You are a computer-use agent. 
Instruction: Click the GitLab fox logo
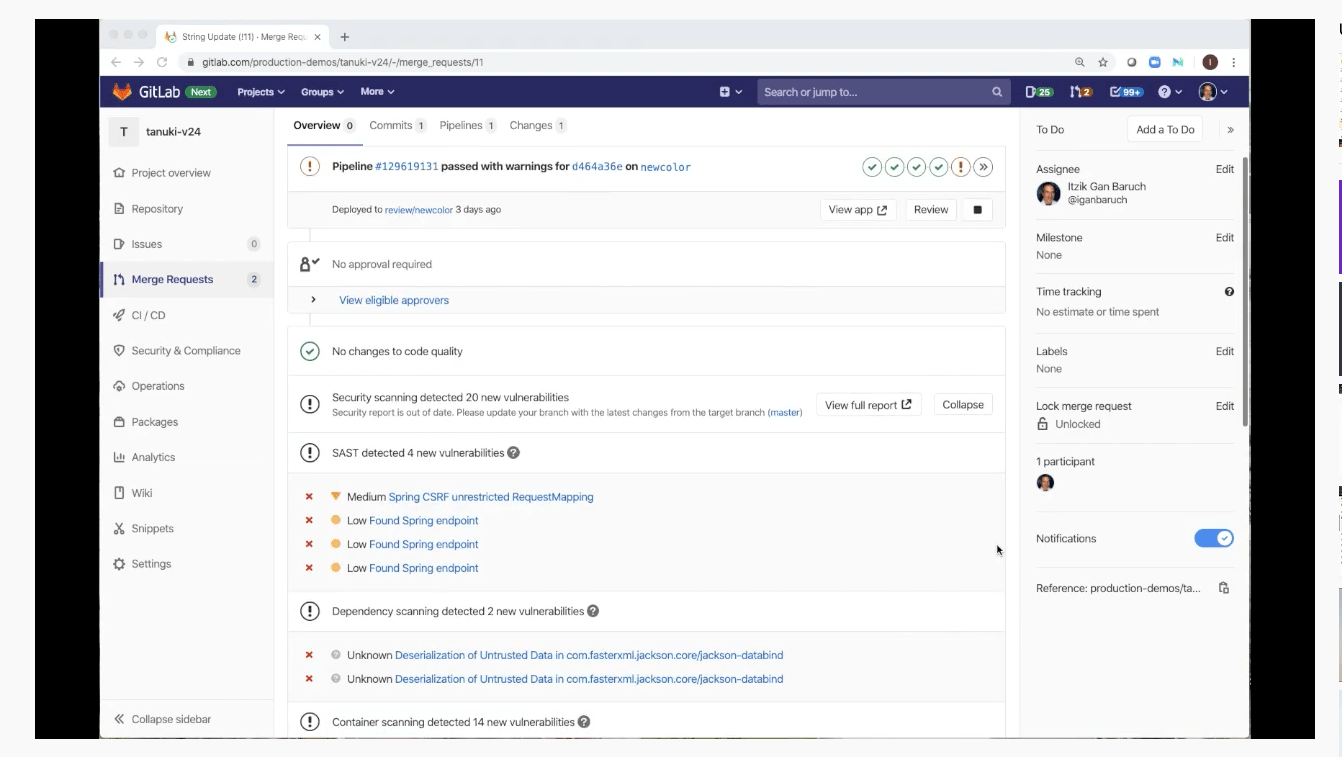click(121, 92)
